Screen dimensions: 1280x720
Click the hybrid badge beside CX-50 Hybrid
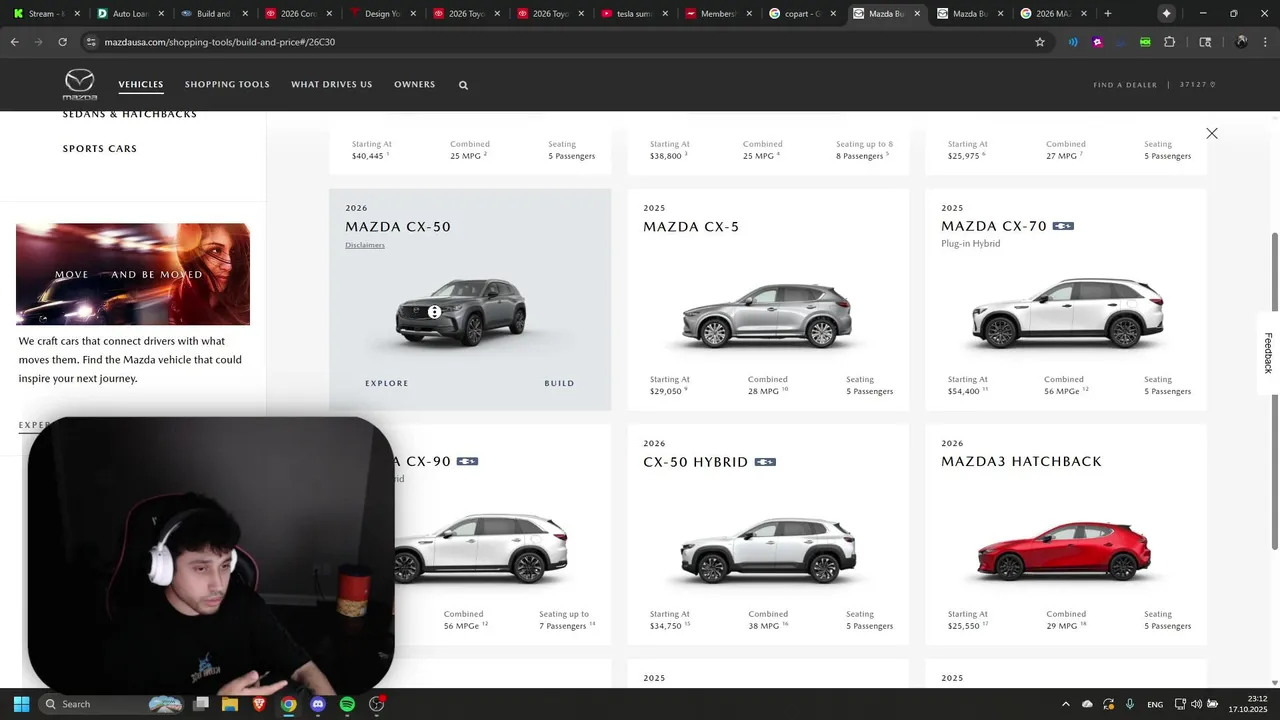pos(765,462)
